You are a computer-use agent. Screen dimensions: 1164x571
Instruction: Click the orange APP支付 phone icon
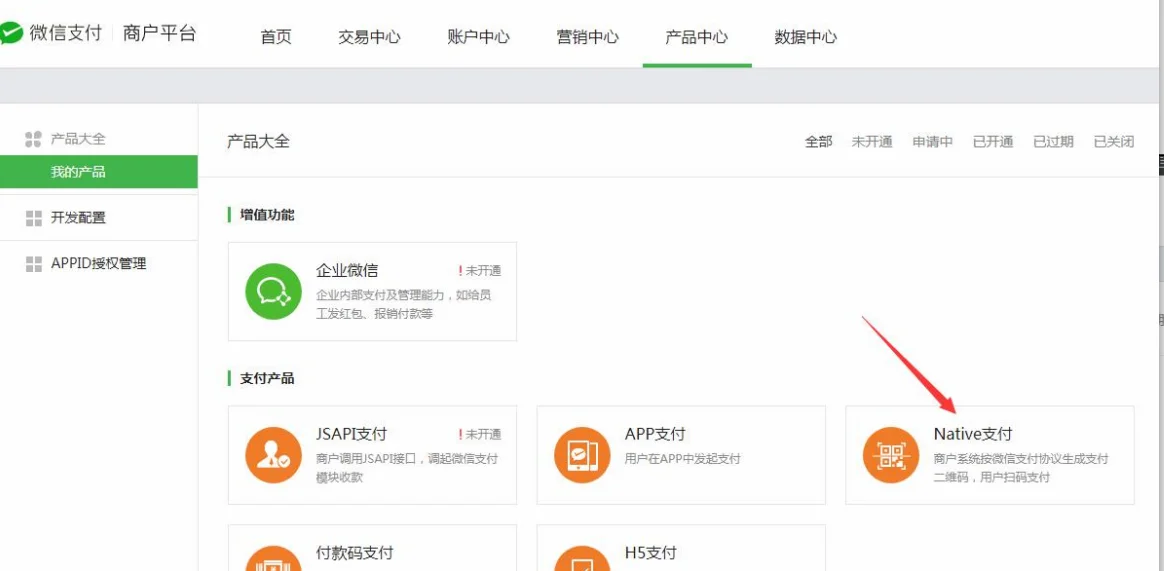coord(582,455)
